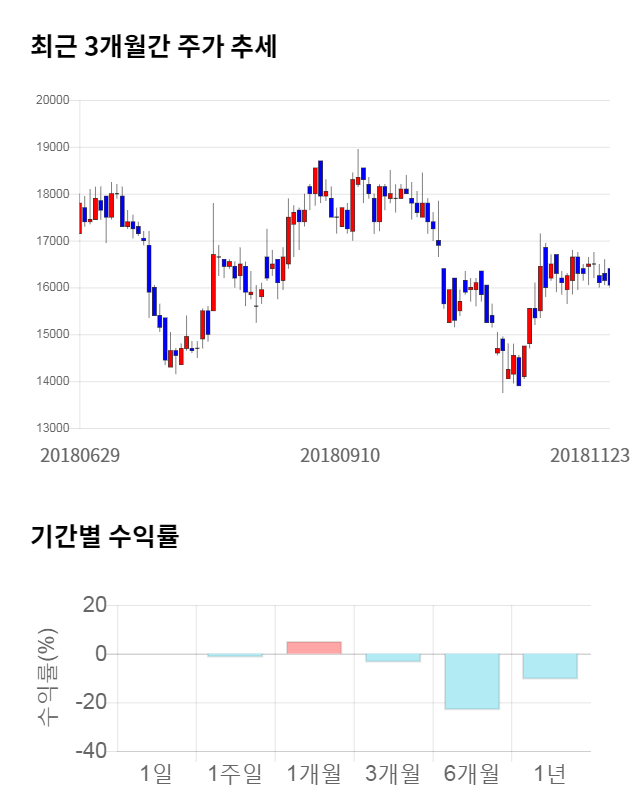Screen dimensions: 640x810
Task: Select the red 1개월 return bar
Action: (x=314, y=648)
